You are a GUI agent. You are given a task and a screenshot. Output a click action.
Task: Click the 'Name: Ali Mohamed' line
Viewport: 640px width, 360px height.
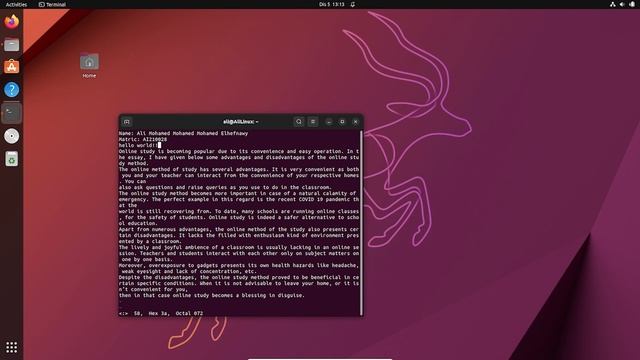tap(183, 133)
